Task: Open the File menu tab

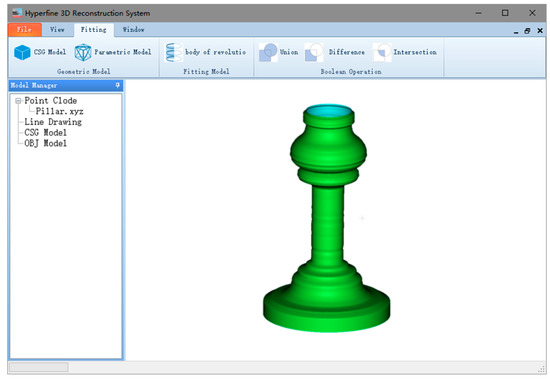Action: coord(25,30)
